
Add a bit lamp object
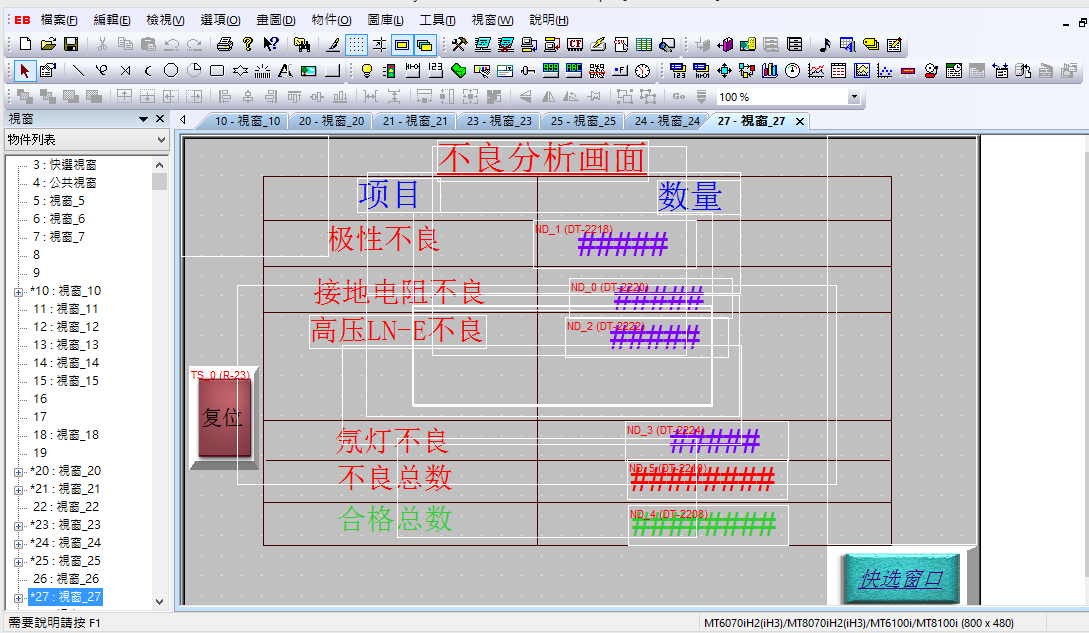pyautogui.click(x=367, y=70)
